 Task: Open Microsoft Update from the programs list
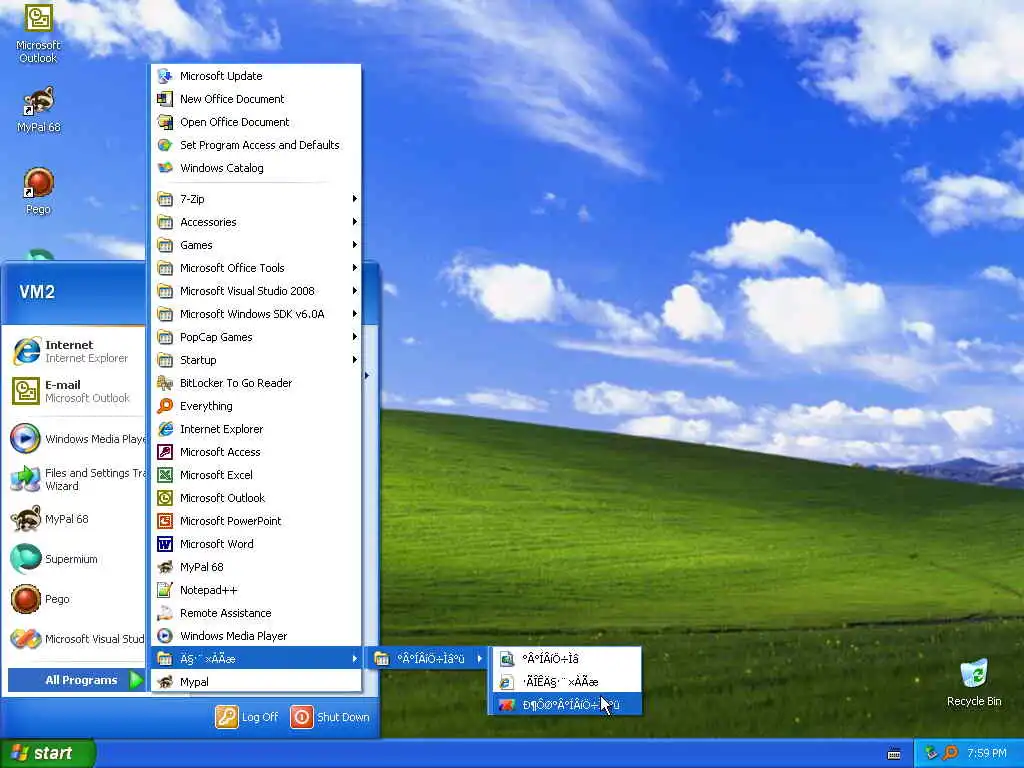[256, 76]
